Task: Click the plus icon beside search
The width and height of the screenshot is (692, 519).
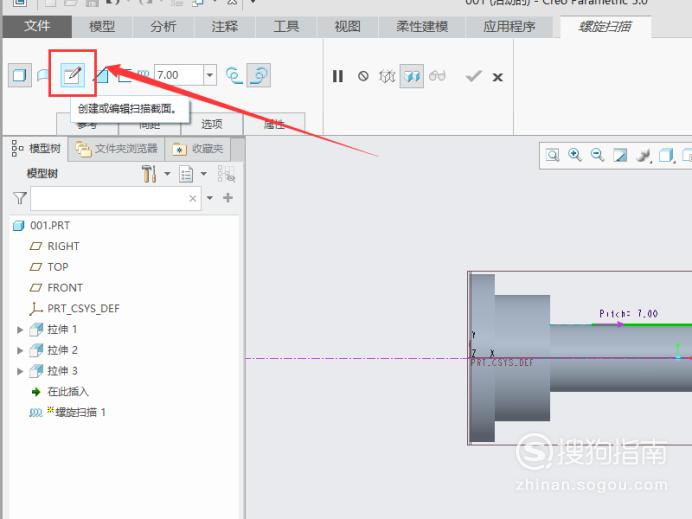Action: (228, 198)
